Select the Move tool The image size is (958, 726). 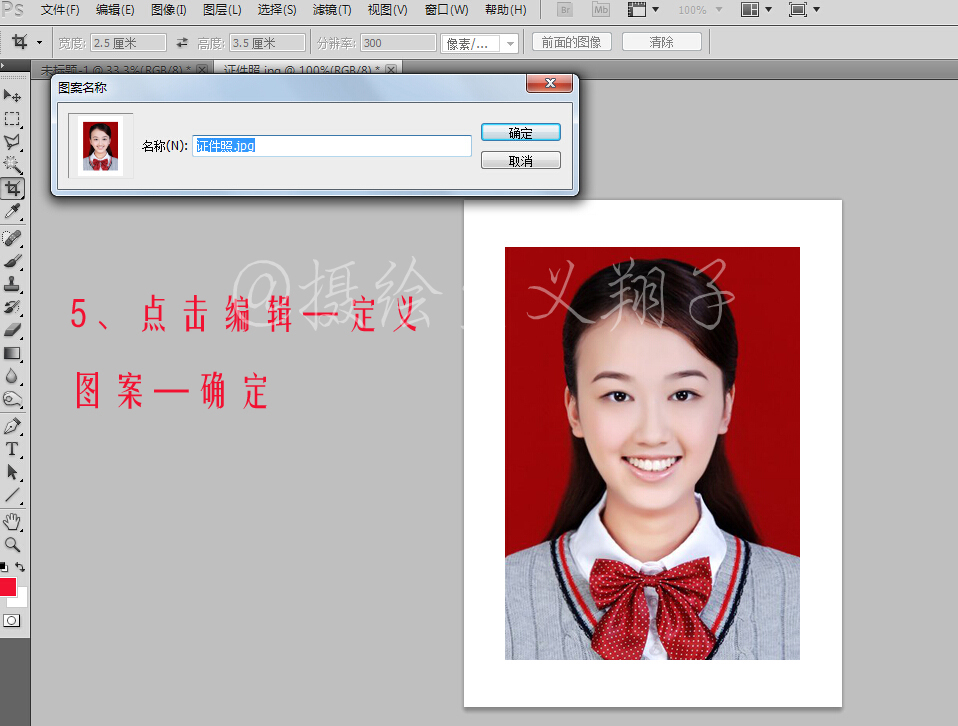pos(12,95)
